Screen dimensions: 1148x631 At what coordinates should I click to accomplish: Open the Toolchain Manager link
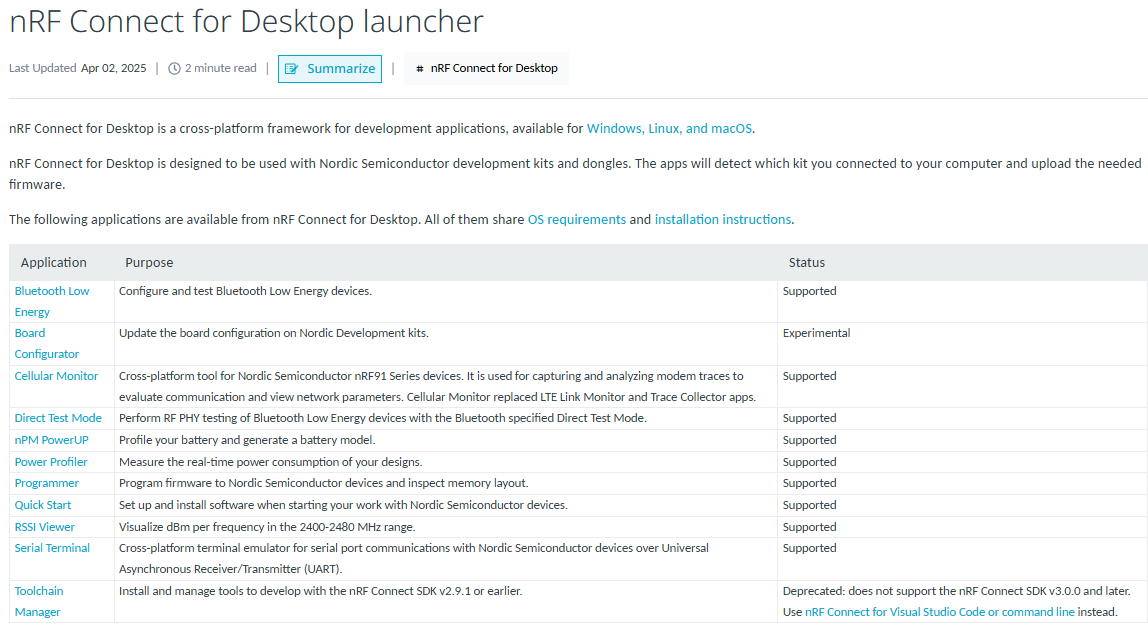(x=39, y=602)
